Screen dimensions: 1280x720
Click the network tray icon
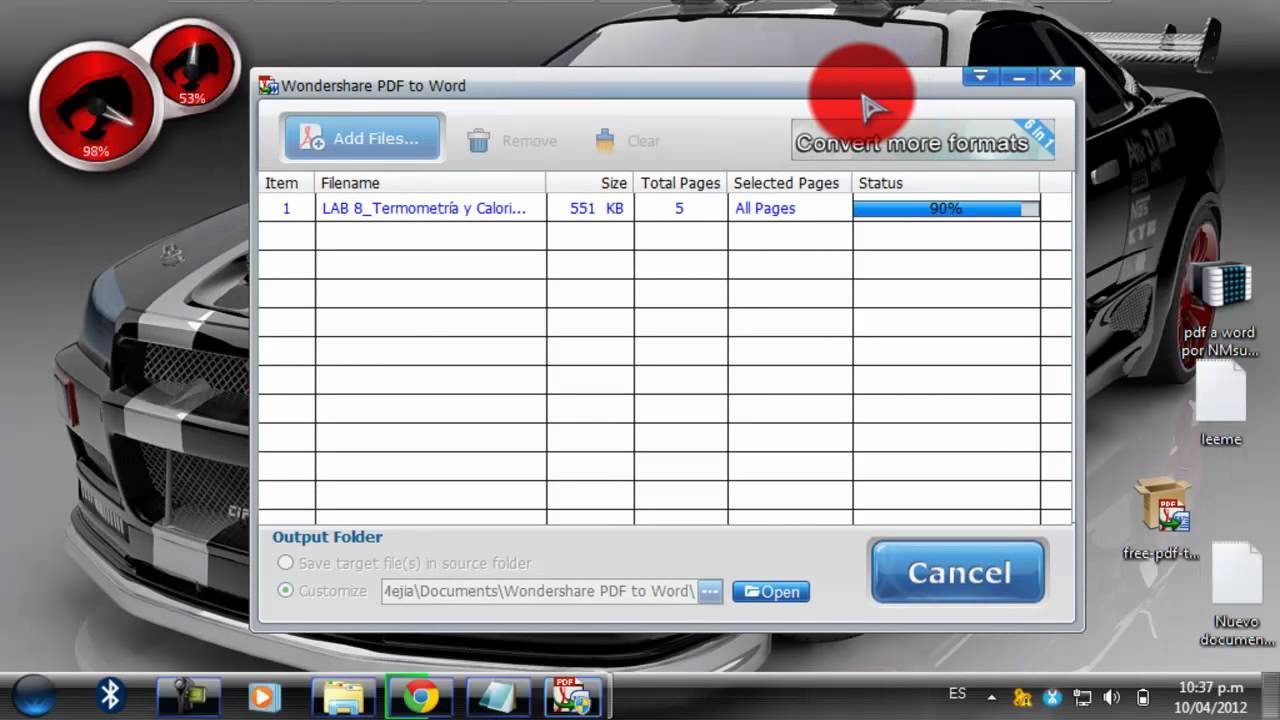pos(1082,697)
